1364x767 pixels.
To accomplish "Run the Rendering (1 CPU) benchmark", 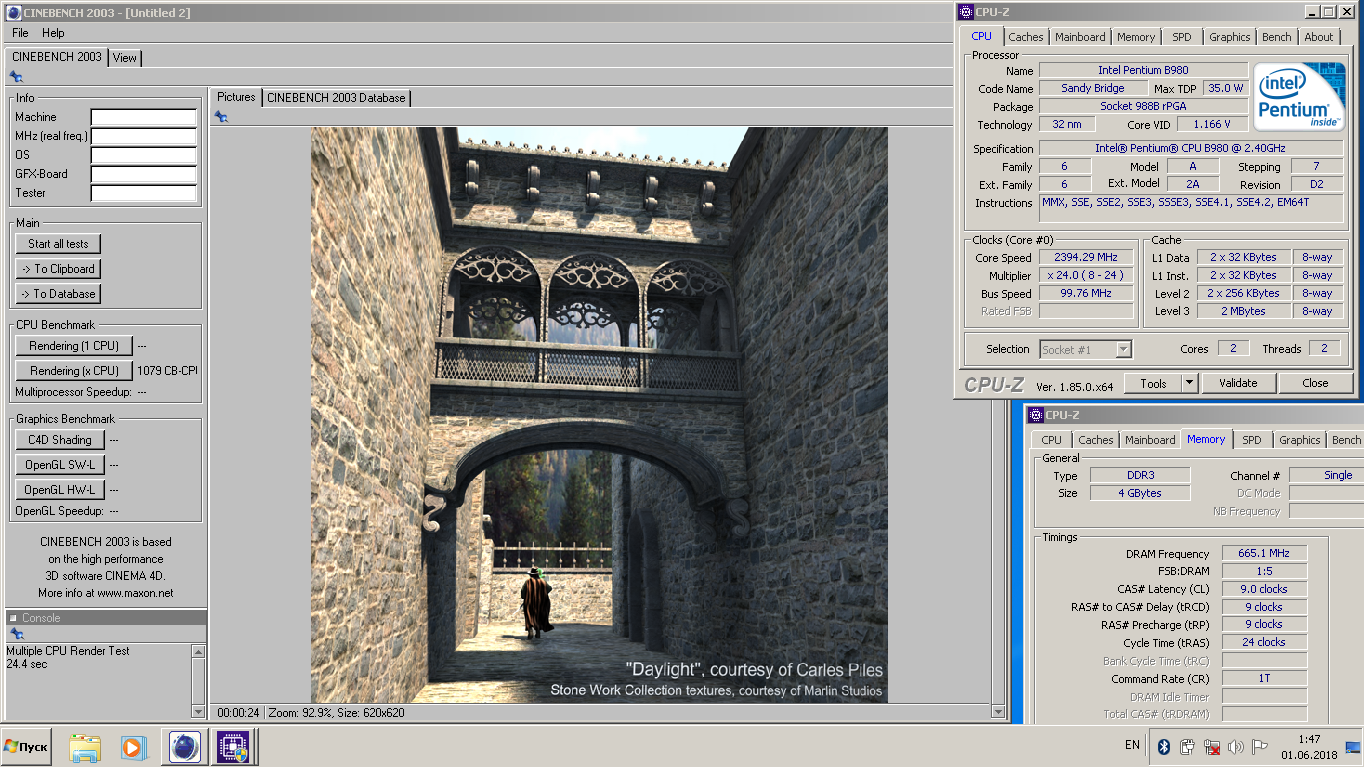I will [74, 346].
